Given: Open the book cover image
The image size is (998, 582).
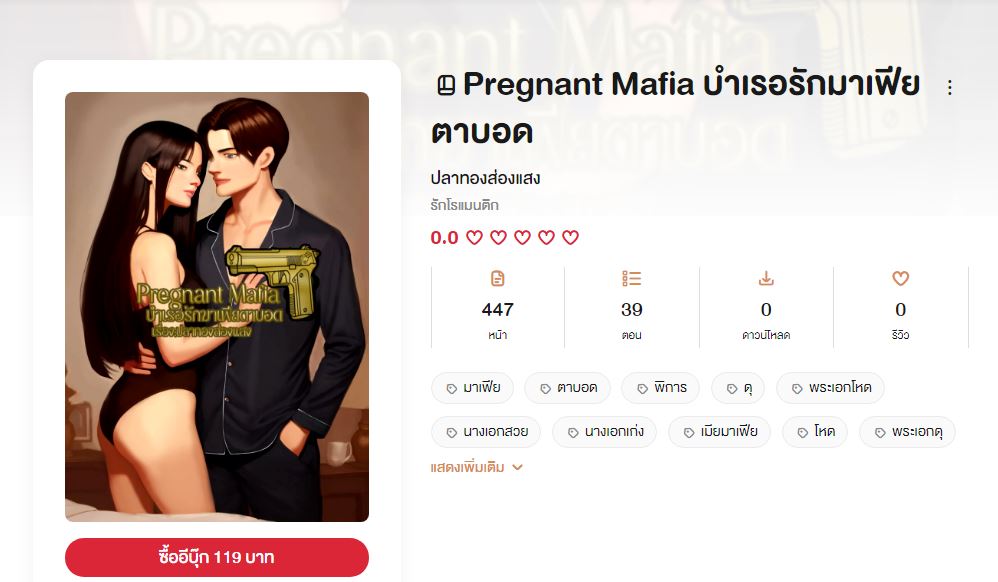Looking at the screenshot, I should point(217,307).
